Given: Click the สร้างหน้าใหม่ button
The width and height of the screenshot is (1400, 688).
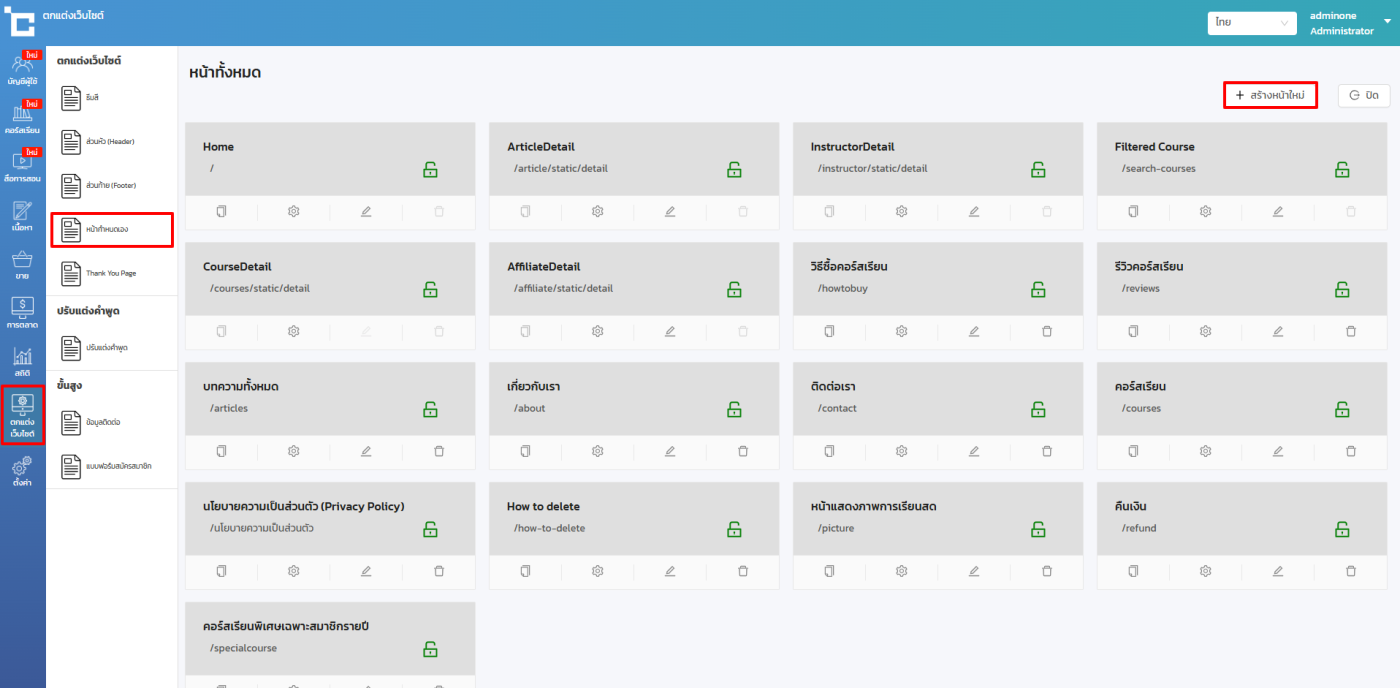Looking at the screenshot, I should click(1270, 95).
